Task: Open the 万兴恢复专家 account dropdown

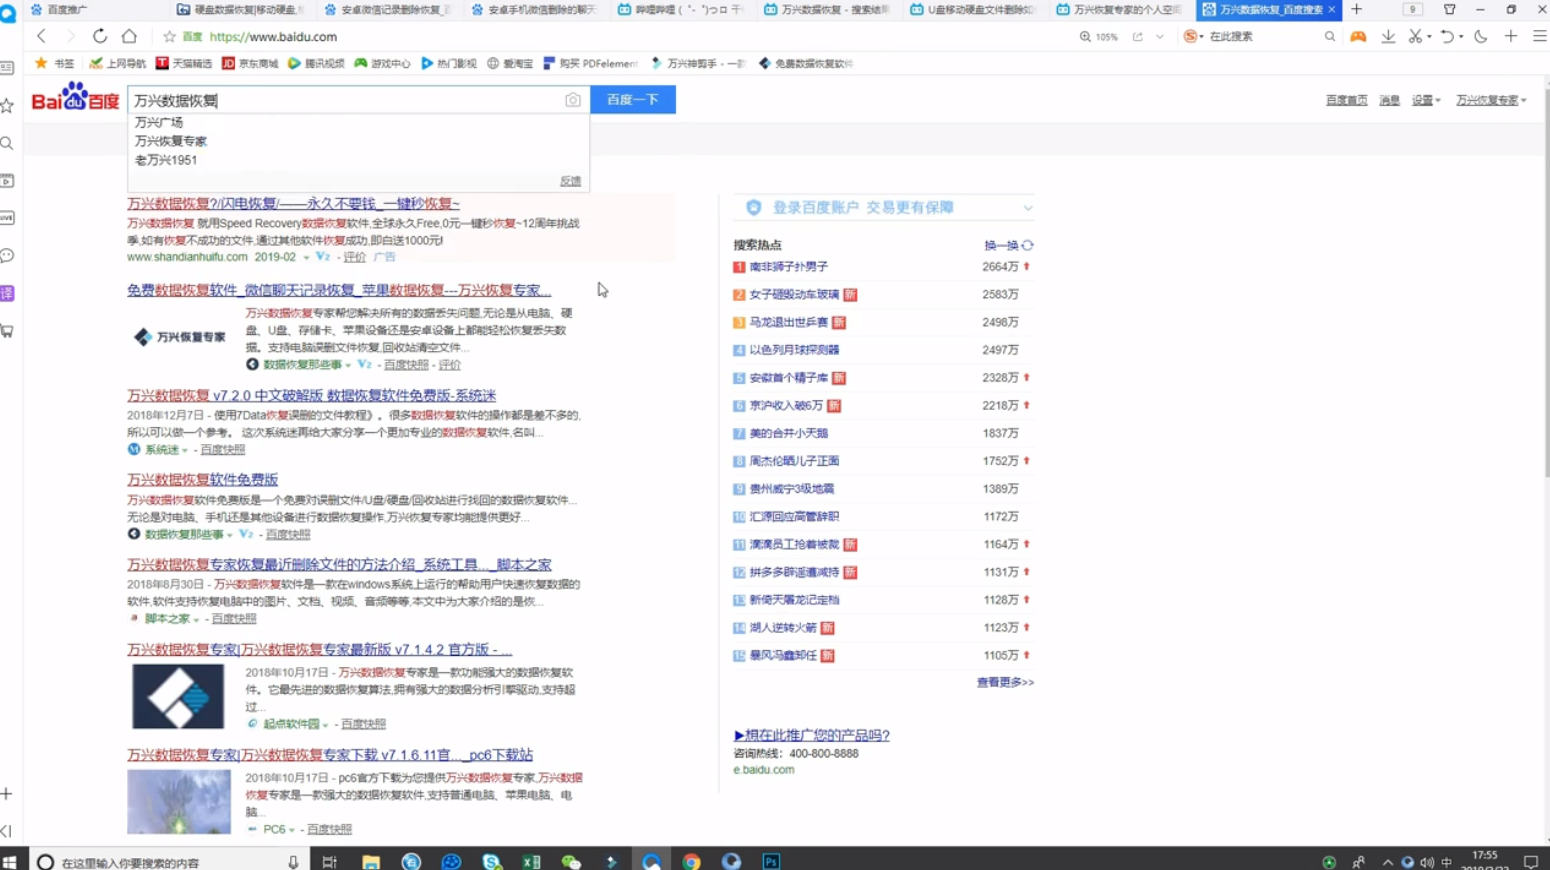Action: (1491, 100)
